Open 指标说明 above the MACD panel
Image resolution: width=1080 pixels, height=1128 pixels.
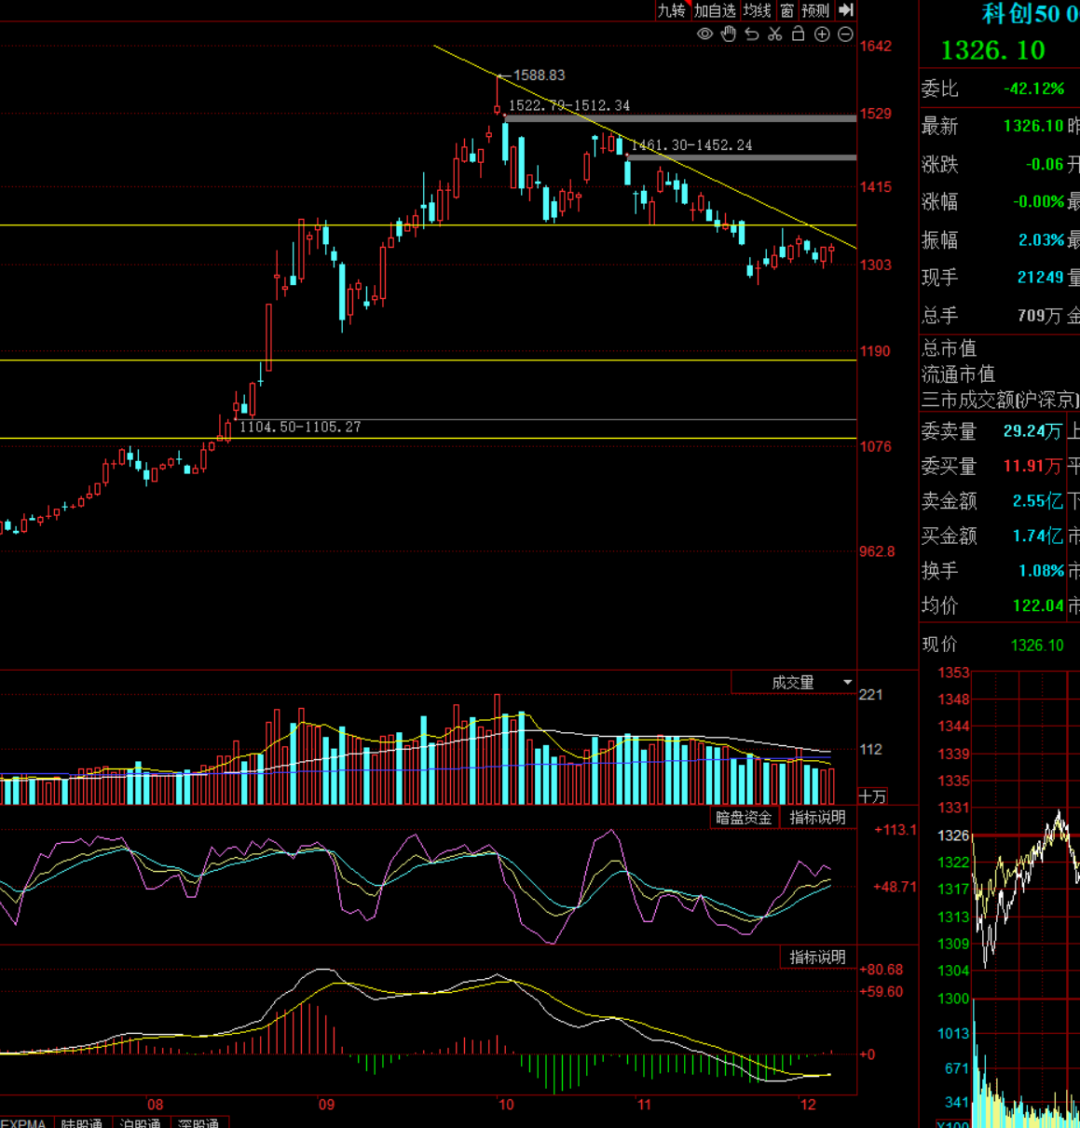pyautogui.click(x=817, y=957)
